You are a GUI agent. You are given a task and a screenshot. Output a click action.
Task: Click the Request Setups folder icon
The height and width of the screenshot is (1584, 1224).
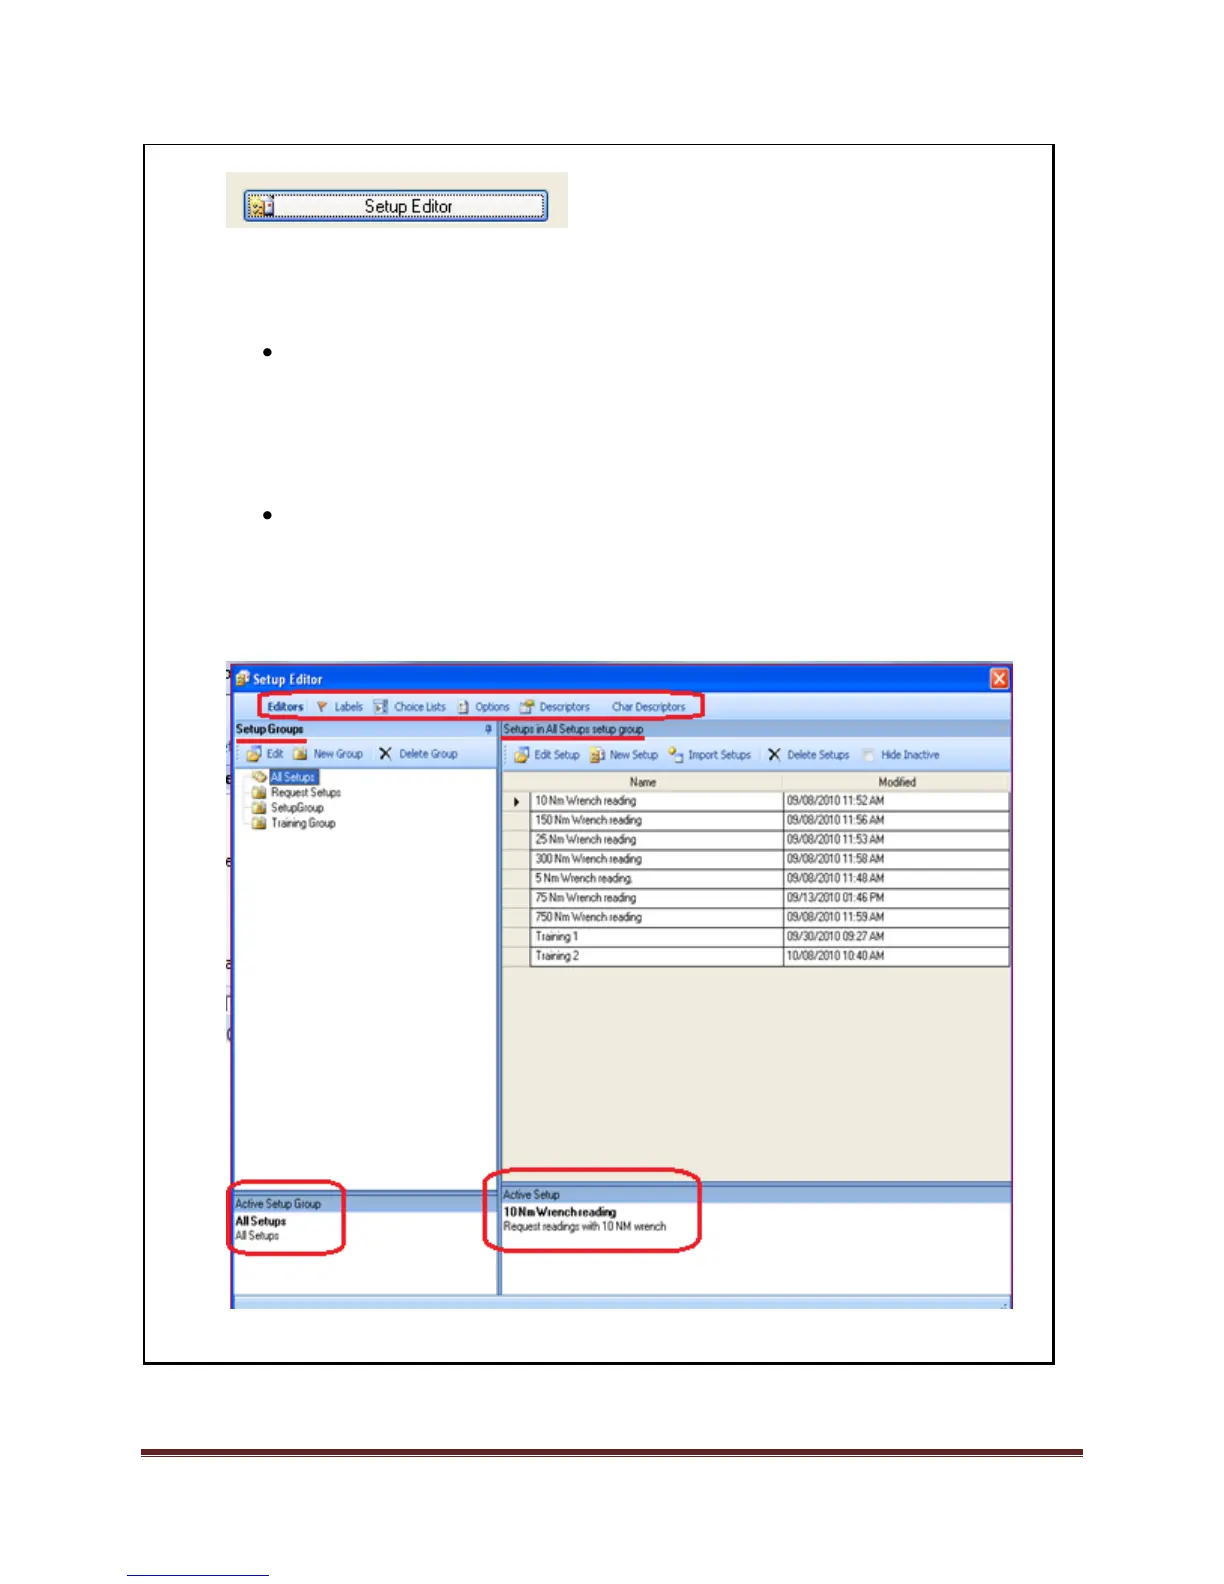pyautogui.click(x=259, y=792)
